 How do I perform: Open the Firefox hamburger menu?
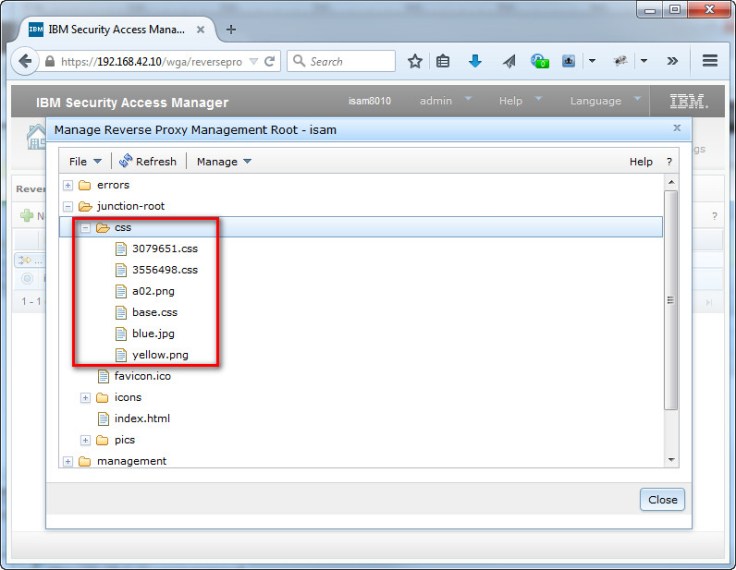710,61
